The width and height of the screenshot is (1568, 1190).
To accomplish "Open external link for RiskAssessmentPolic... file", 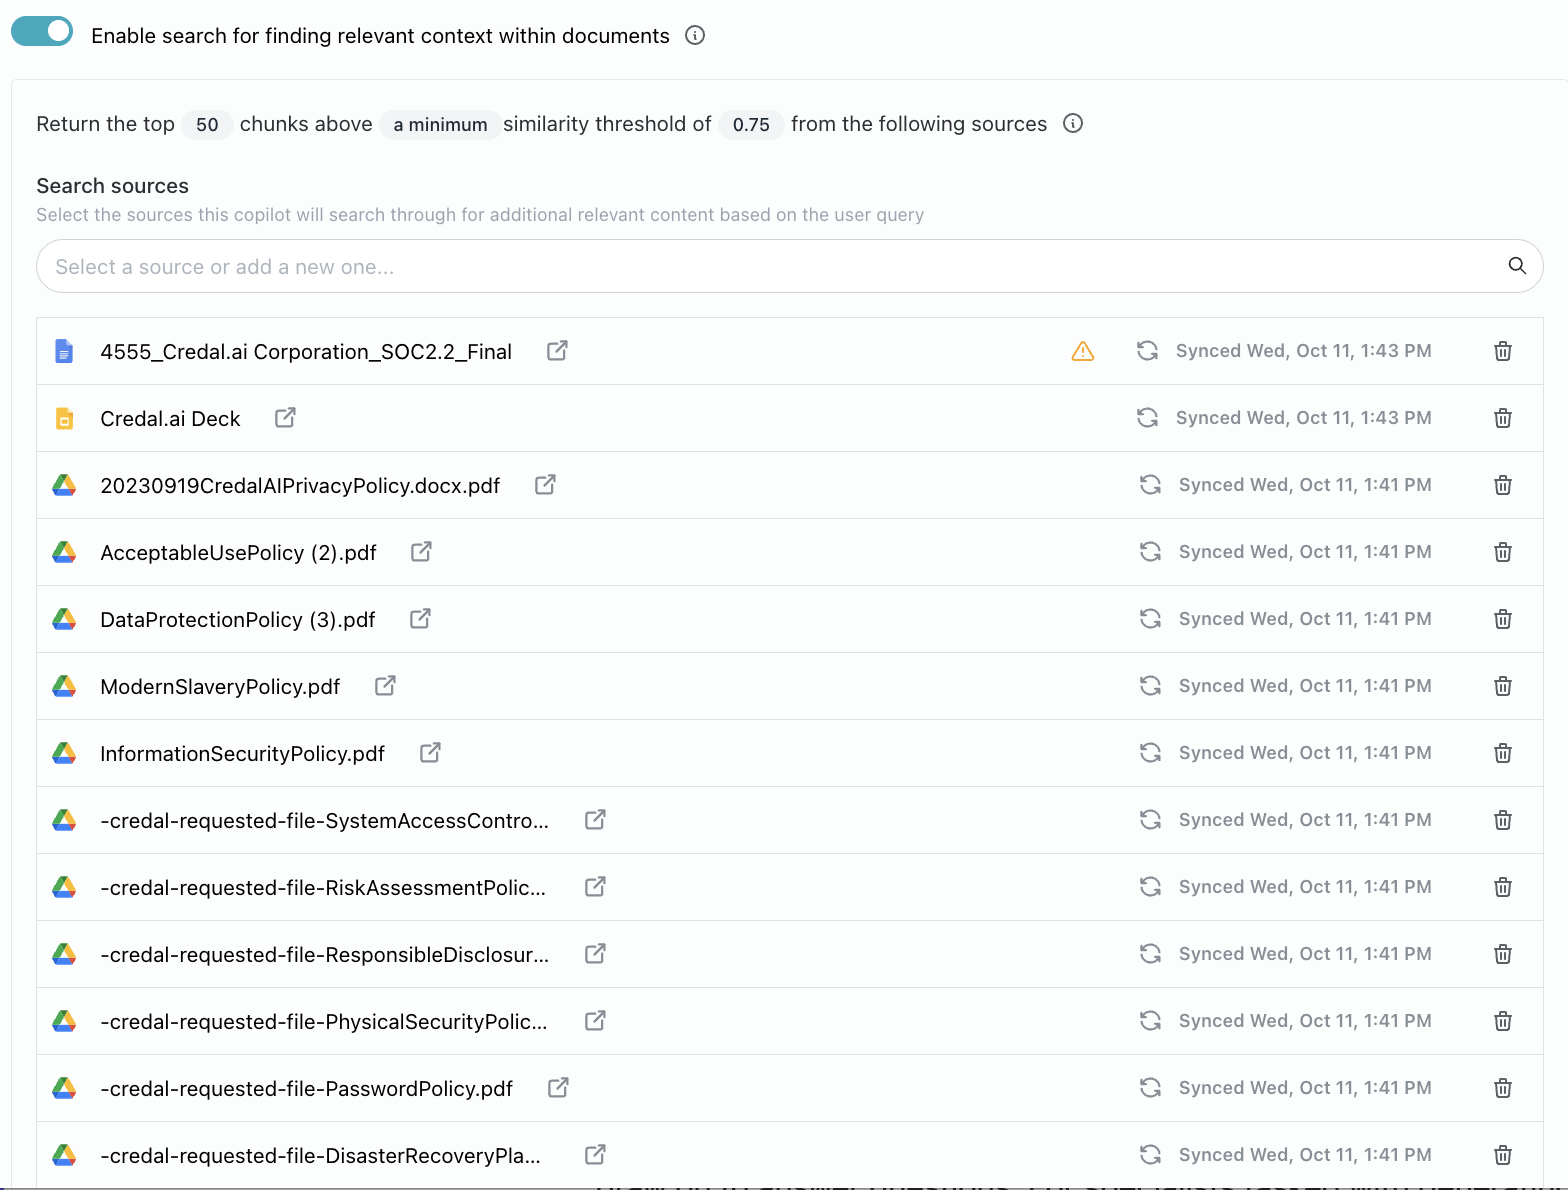I will (x=595, y=887).
